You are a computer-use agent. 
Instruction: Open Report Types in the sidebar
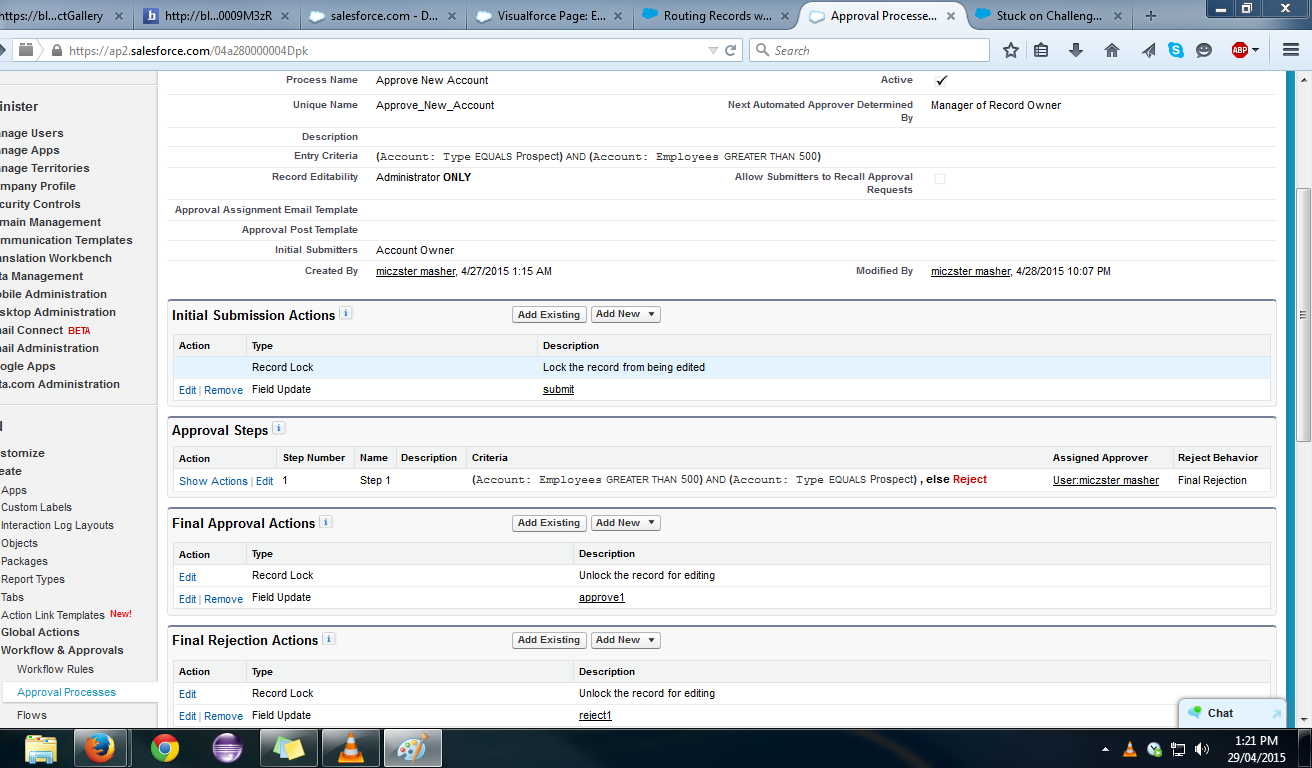[33, 579]
